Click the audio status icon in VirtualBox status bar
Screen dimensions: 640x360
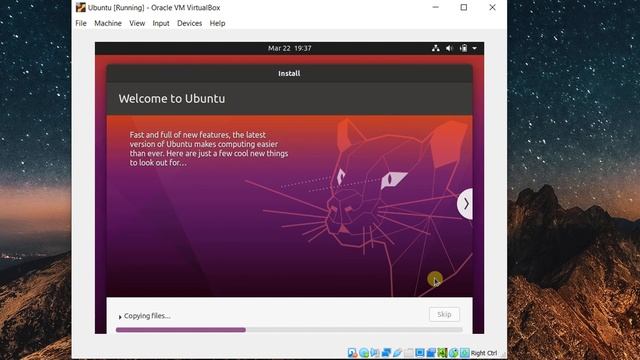tap(375, 353)
